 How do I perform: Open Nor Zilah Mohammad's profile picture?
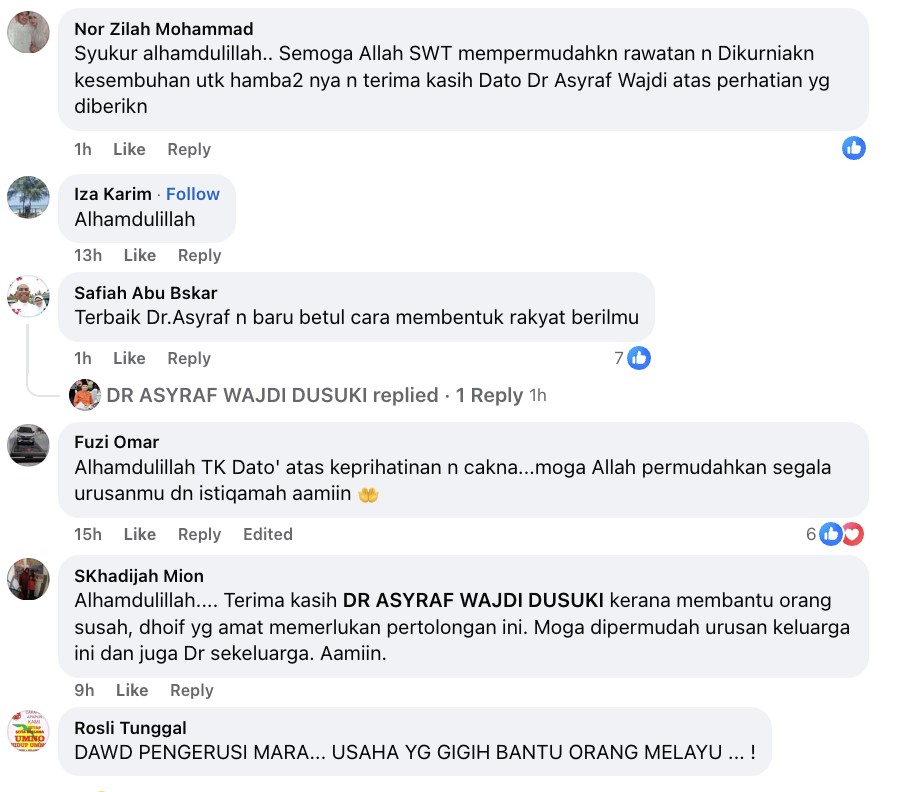tap(28, 32)
